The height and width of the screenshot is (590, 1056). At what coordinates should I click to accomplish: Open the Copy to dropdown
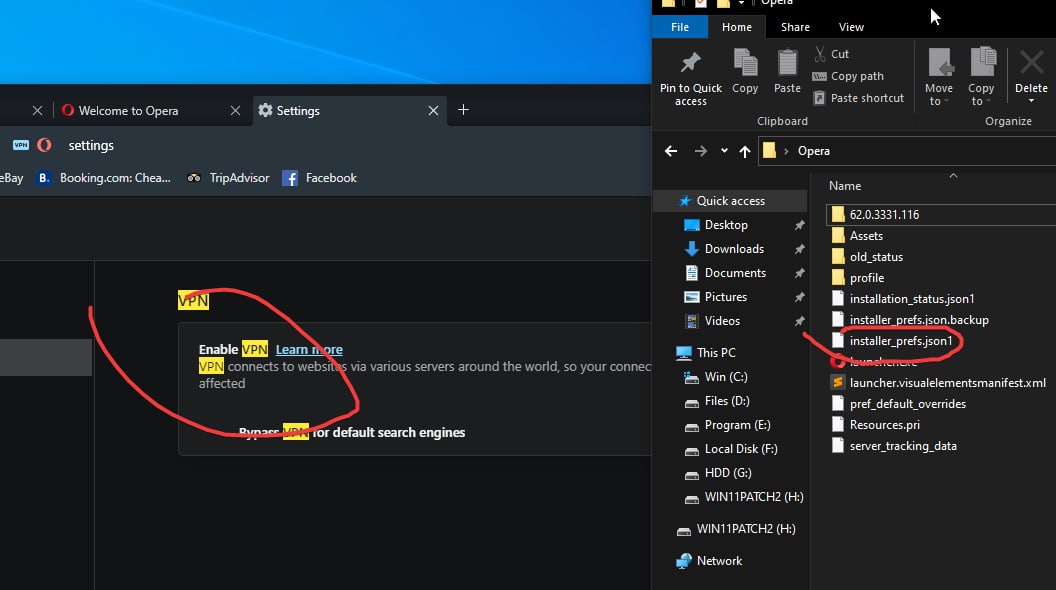point(981,77)
